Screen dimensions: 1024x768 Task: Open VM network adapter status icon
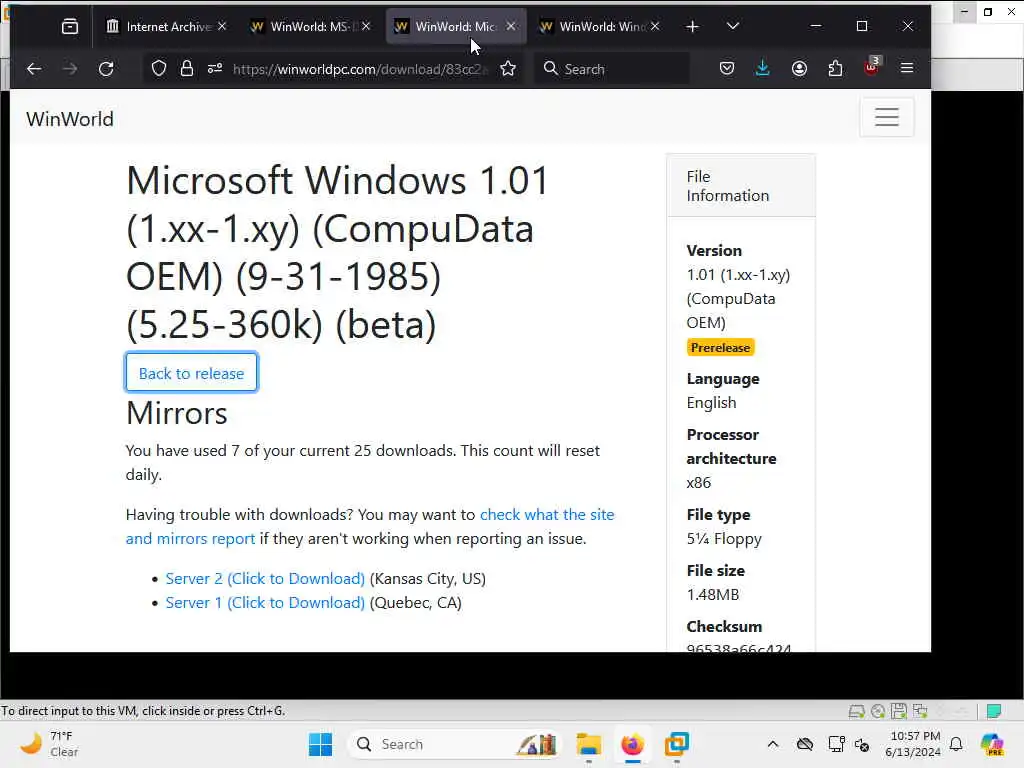pyautogui.click(x=920, y=711)
